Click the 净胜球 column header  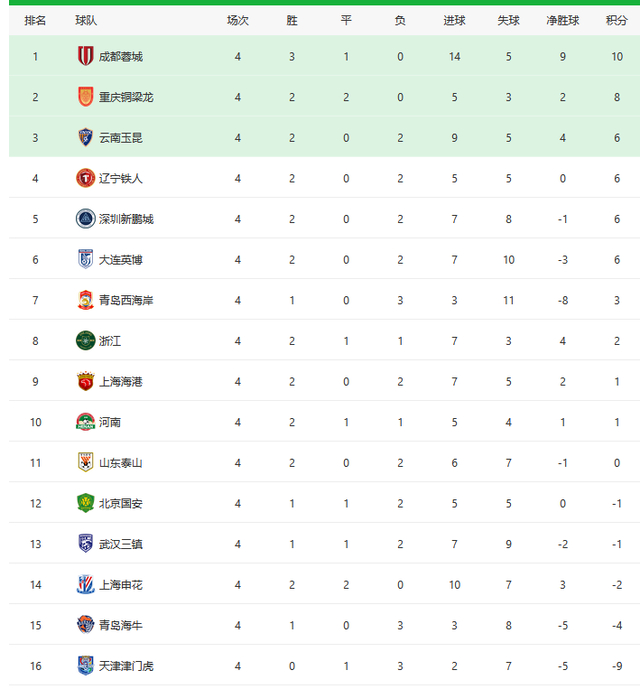pos(562,20)
